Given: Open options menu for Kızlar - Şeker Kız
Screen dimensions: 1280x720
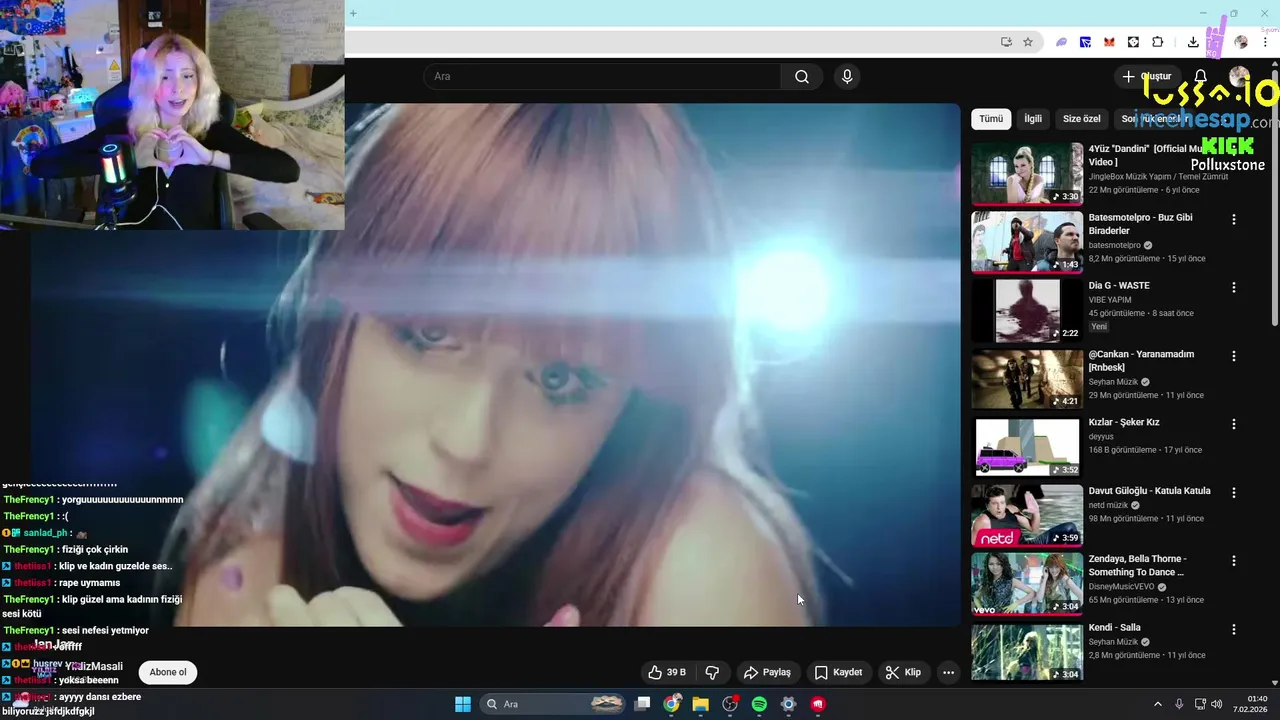Looking at the screenshot, I should tap(1233, 424).
